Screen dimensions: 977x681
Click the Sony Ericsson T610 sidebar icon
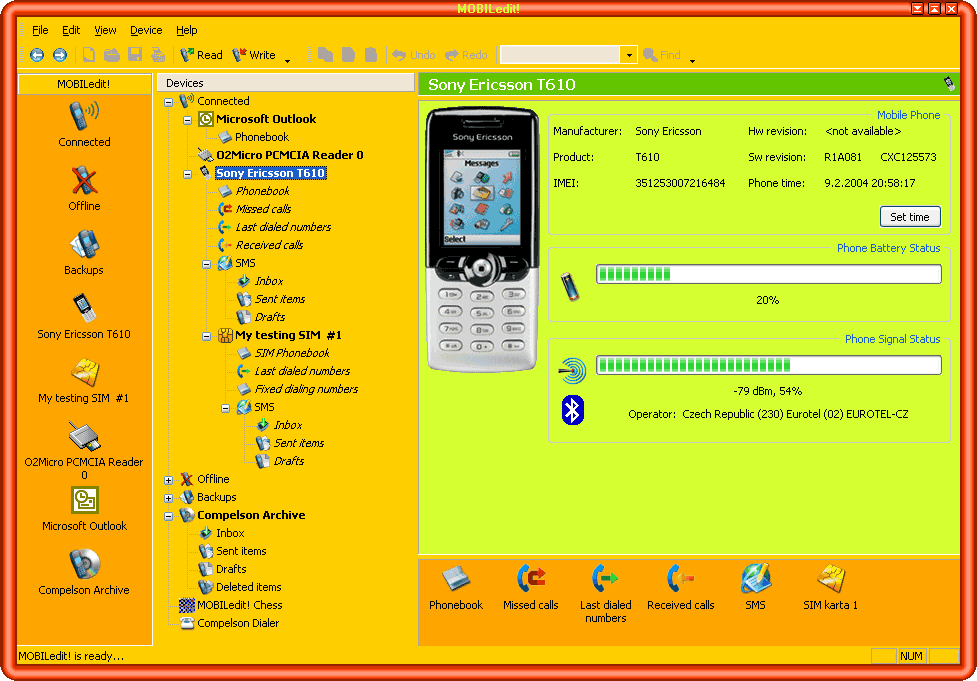[84, 308]
